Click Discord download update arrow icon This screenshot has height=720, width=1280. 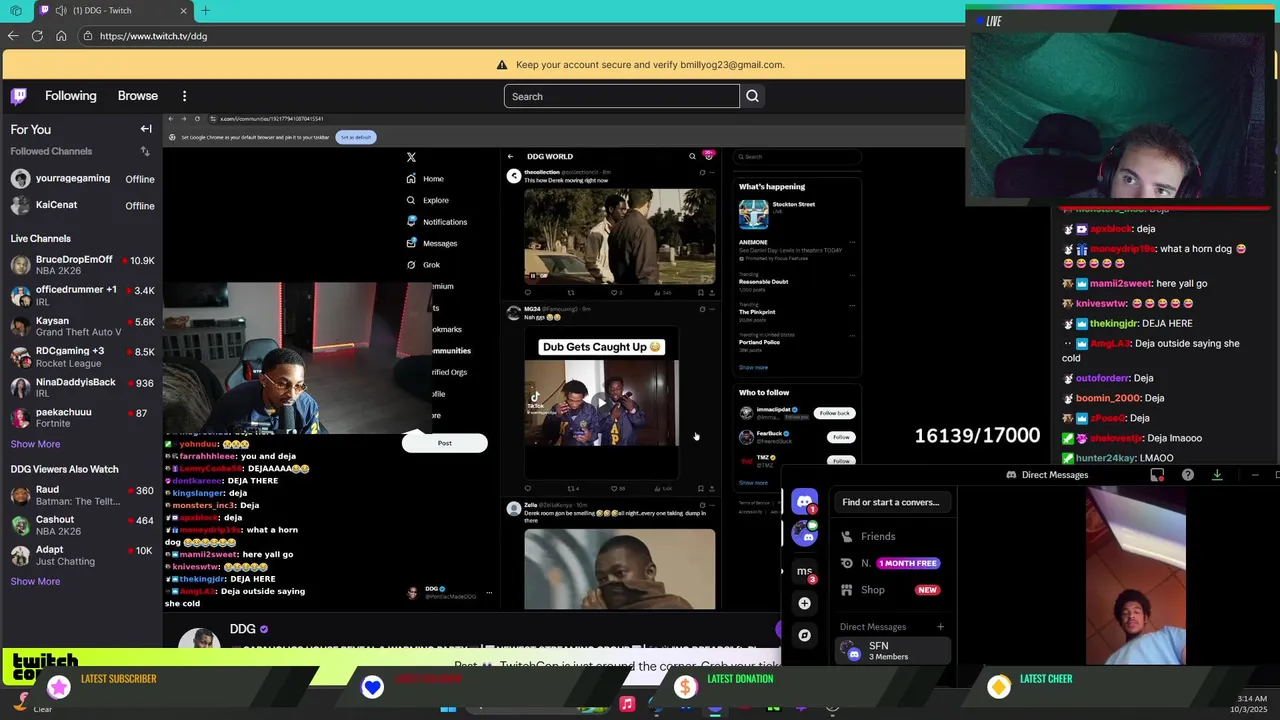click(1217, 475)
